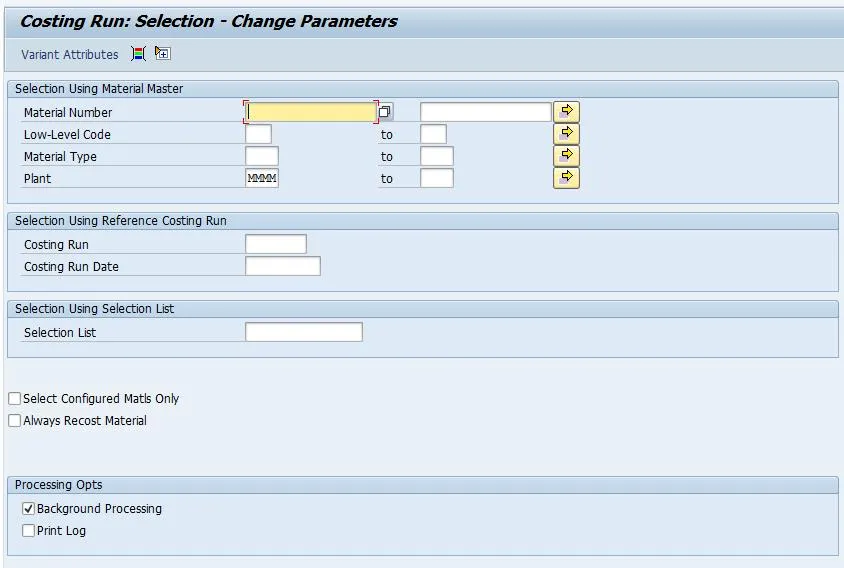
Task: Click the Material Type label
Action: click(60, 157)
